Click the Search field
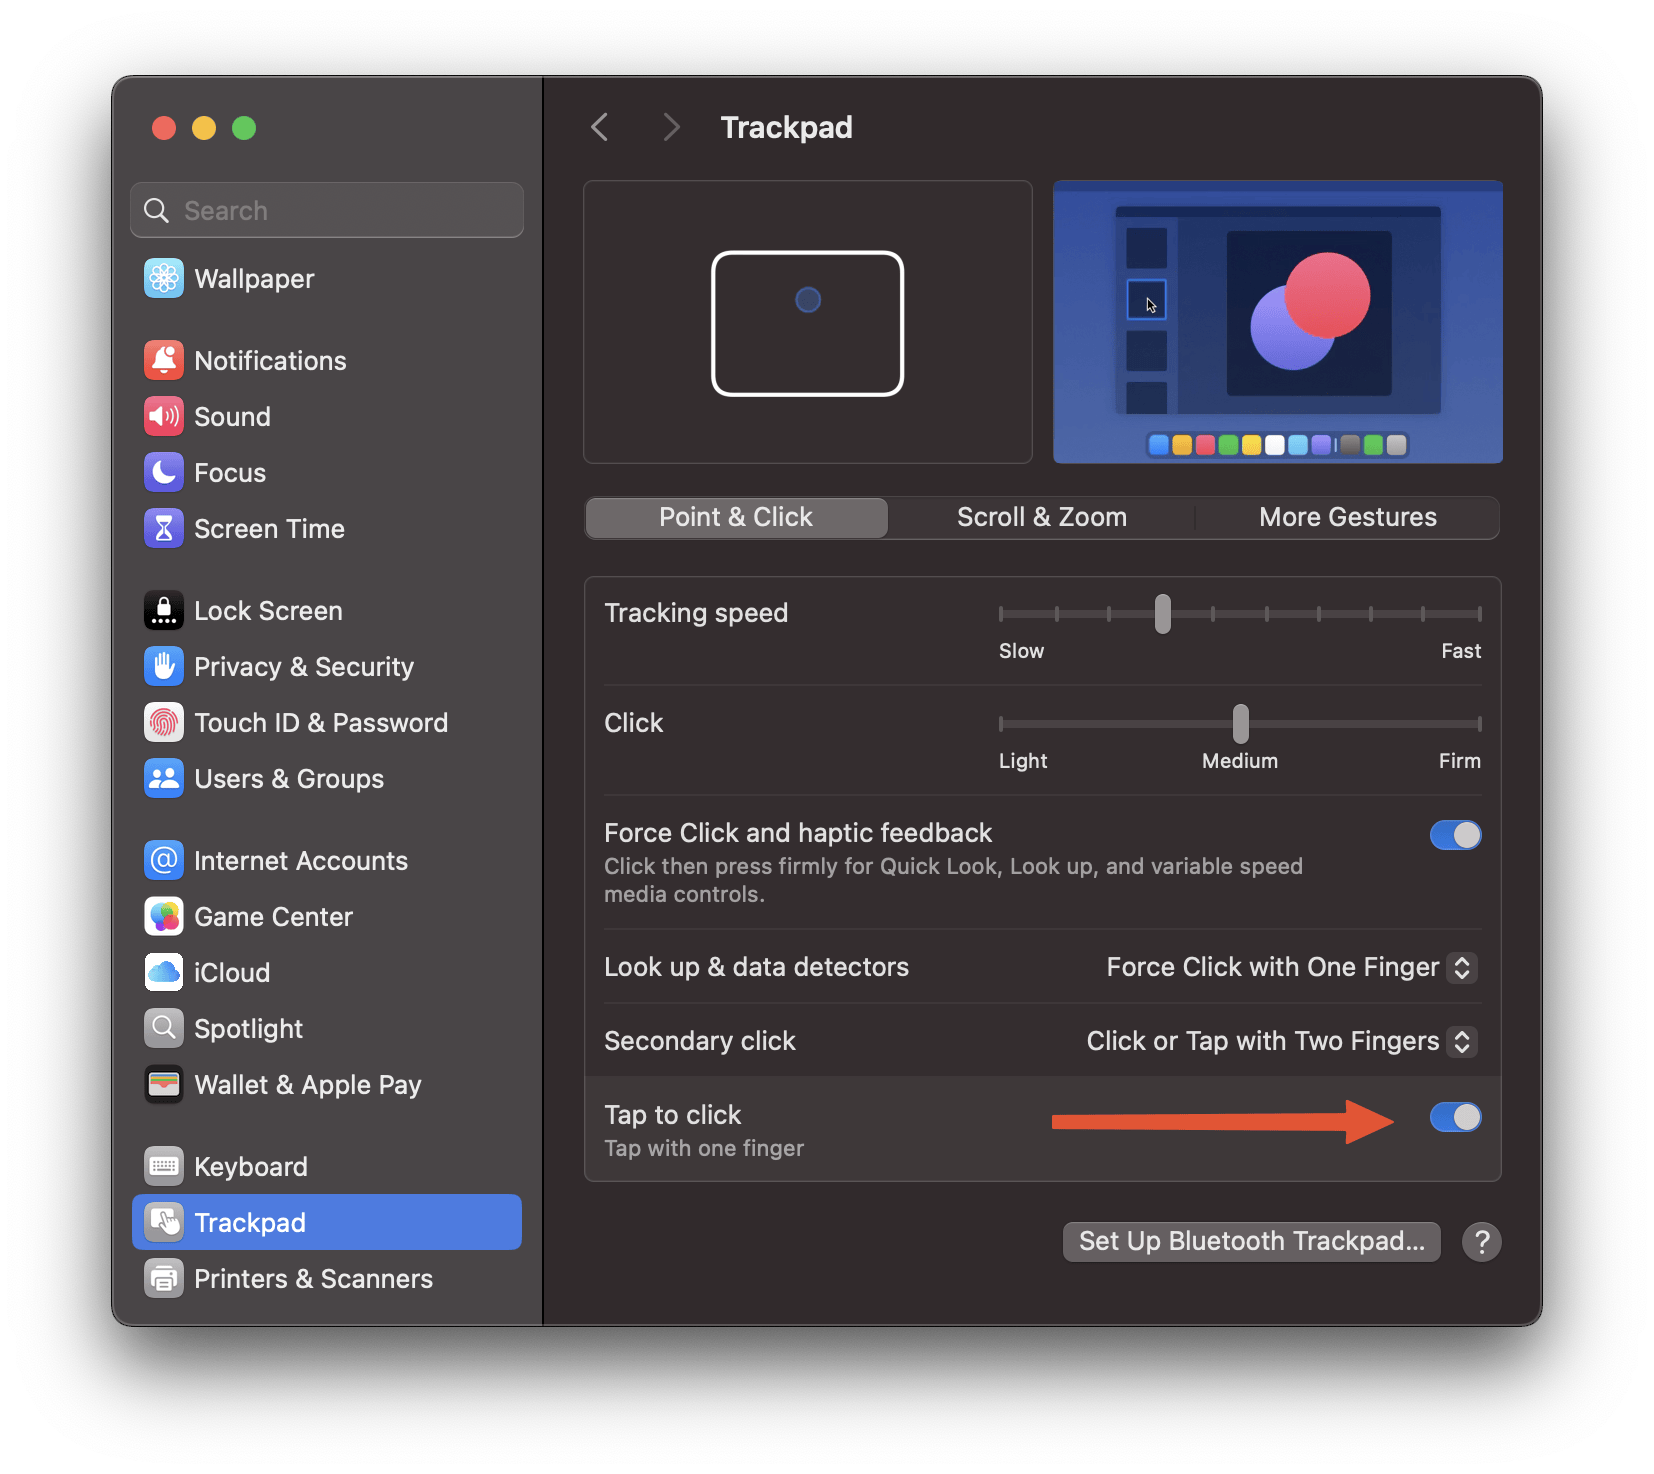1654x1474 pixels. (x=326, y=210)
